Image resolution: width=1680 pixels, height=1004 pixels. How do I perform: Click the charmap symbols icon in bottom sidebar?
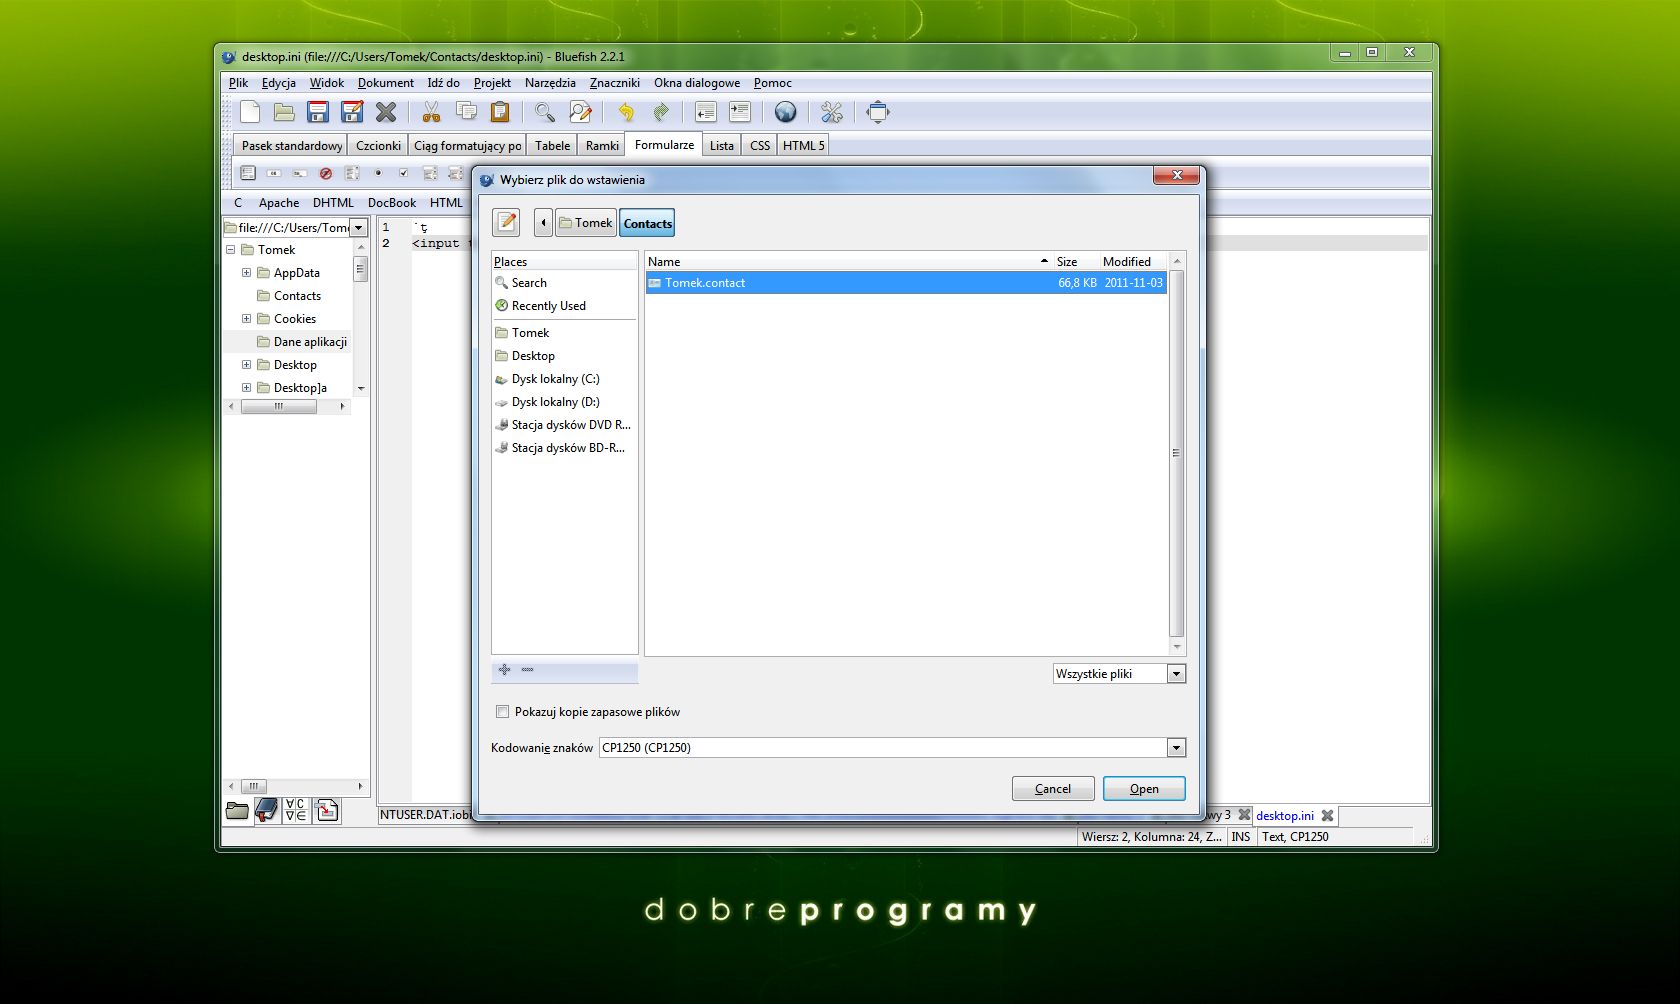pyautogui.click(x=296, y=810)
